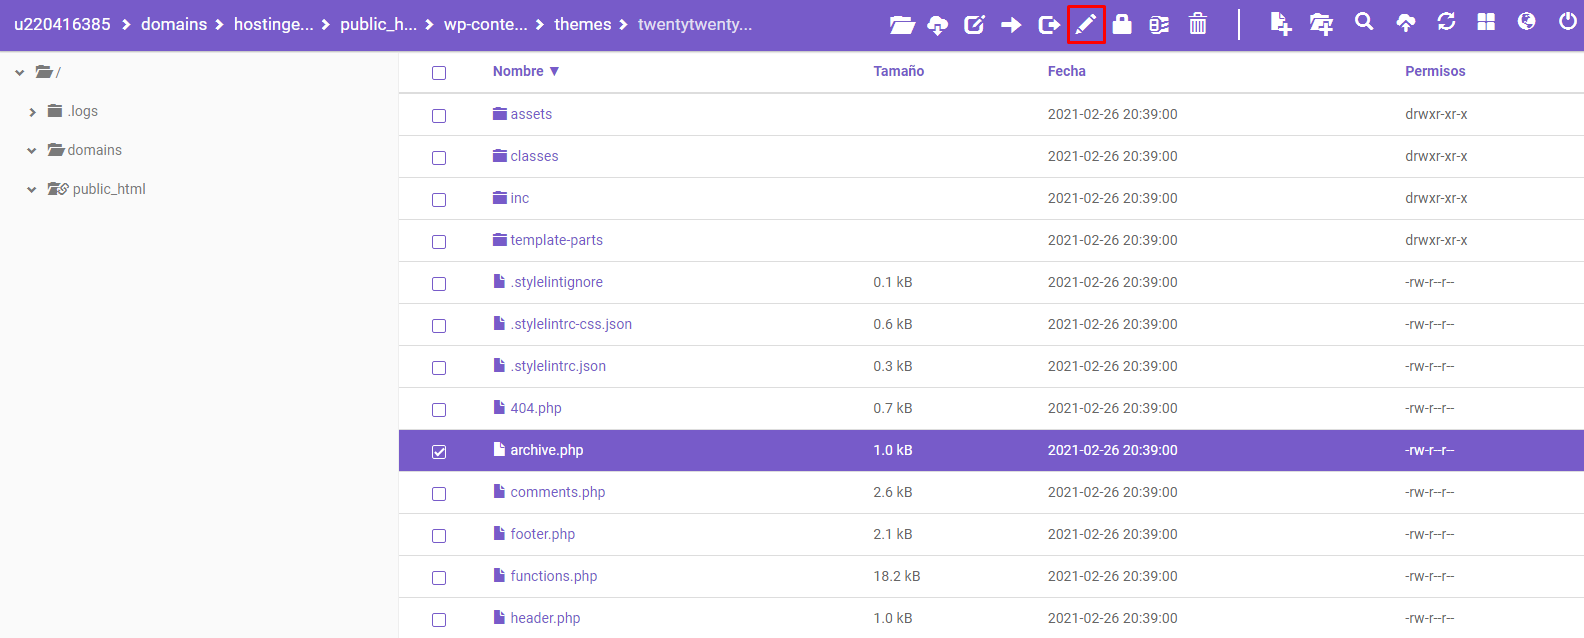Check the box for footer.php
This screenshot has height=638, width=1584.
(439, 536)
